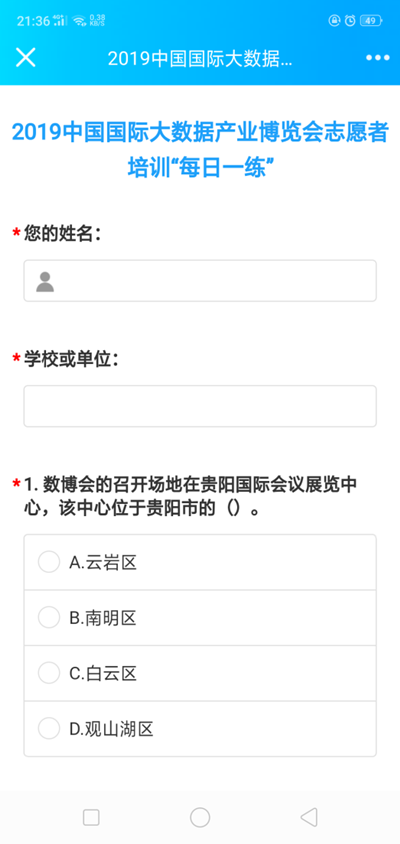Select radio option A.云岩区

tap(200, 562)
